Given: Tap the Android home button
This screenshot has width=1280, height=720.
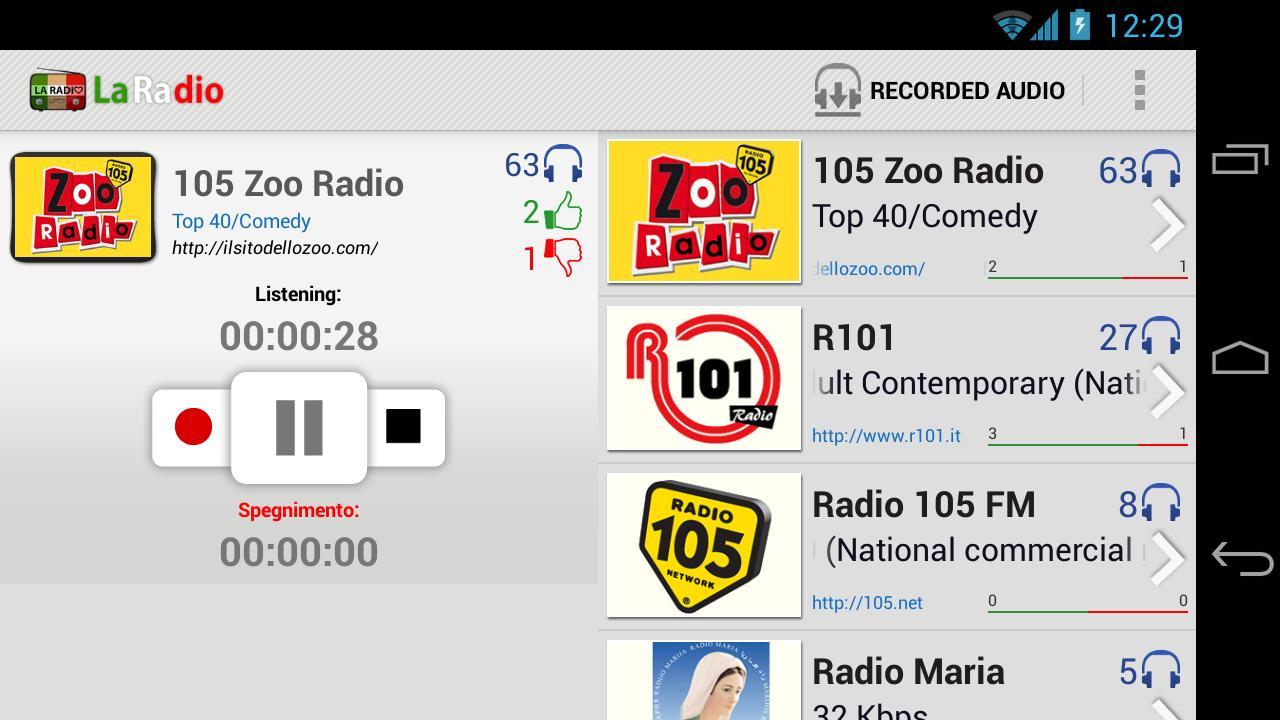Looking at the screenshot, I should click(x=1240, y=358).
